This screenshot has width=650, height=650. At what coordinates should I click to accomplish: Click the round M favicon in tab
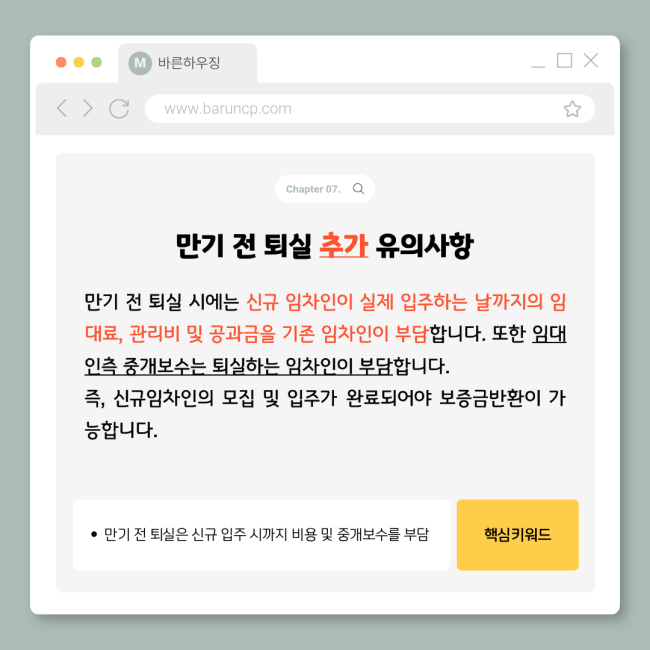[140, 63]
